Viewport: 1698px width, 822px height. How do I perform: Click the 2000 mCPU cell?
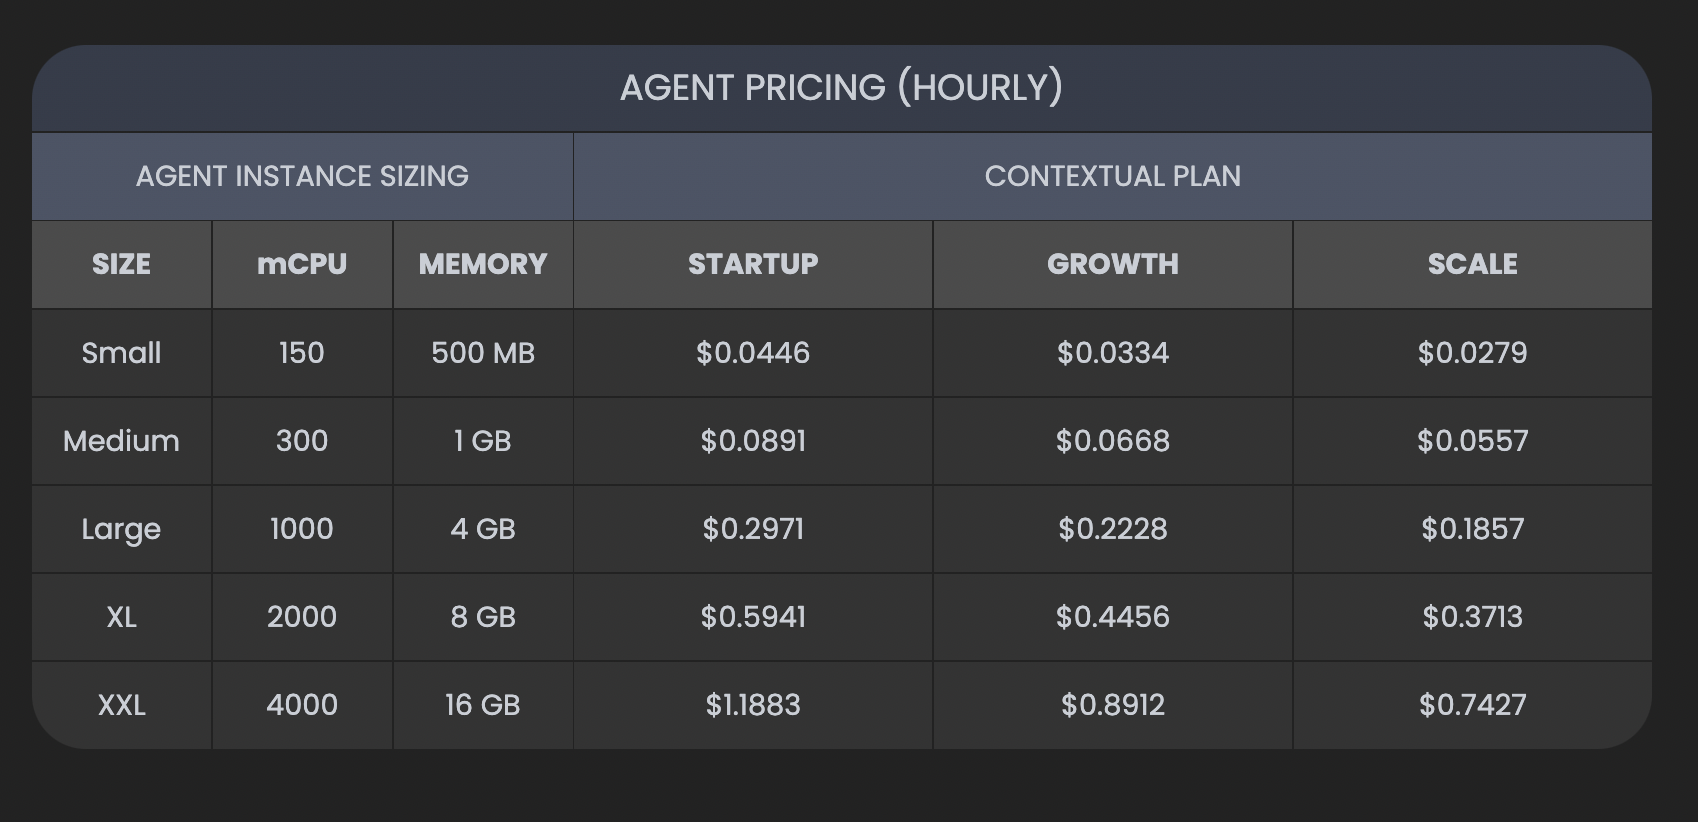pos(302,617)
